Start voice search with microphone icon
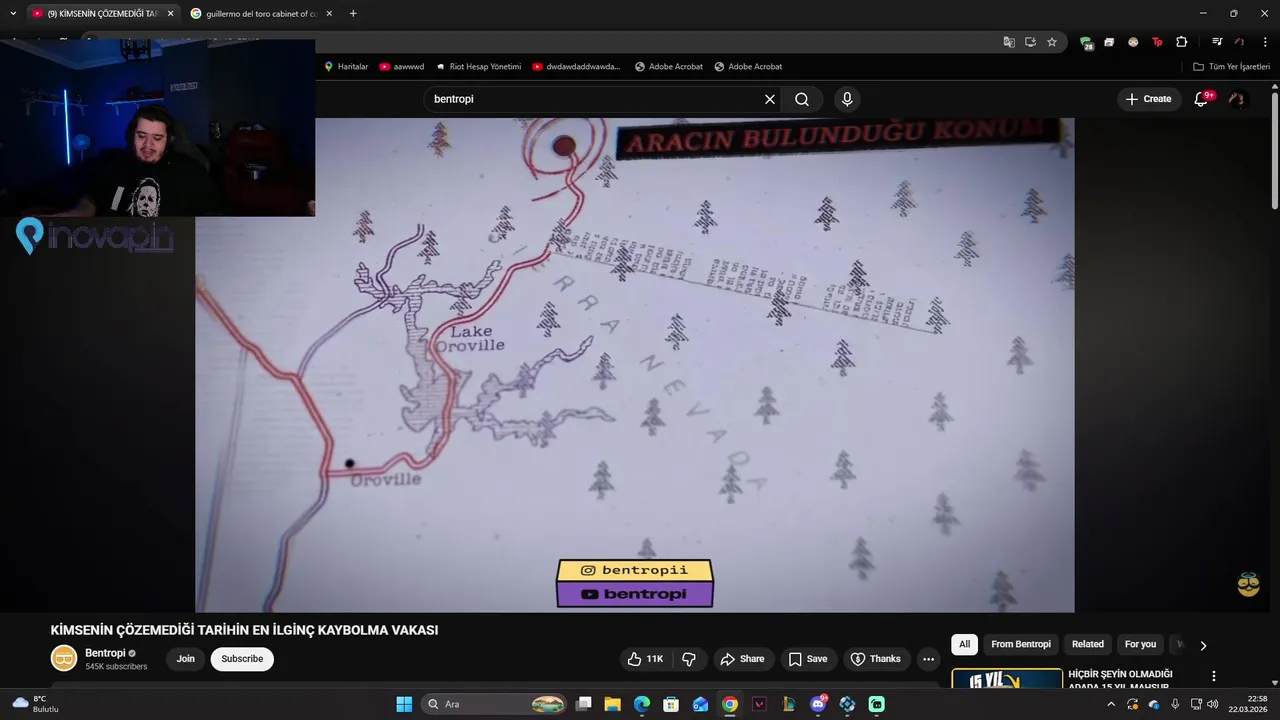The width and height of the screenshot is (1280, 720). pos(847,99)
